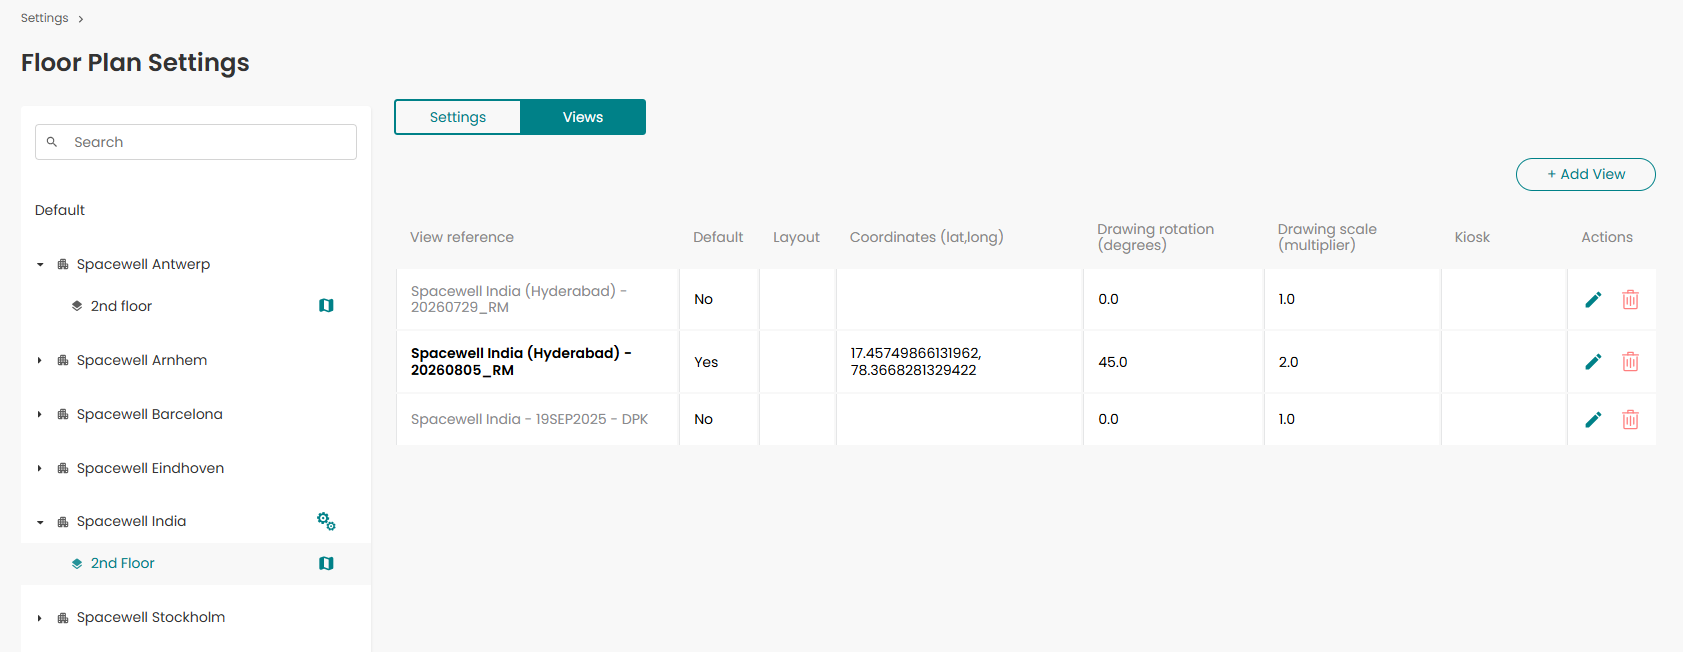The image size is (1683, 652).
Task: Click the building icon next to Spacewell Antwerp
Action: coord(63,265)
